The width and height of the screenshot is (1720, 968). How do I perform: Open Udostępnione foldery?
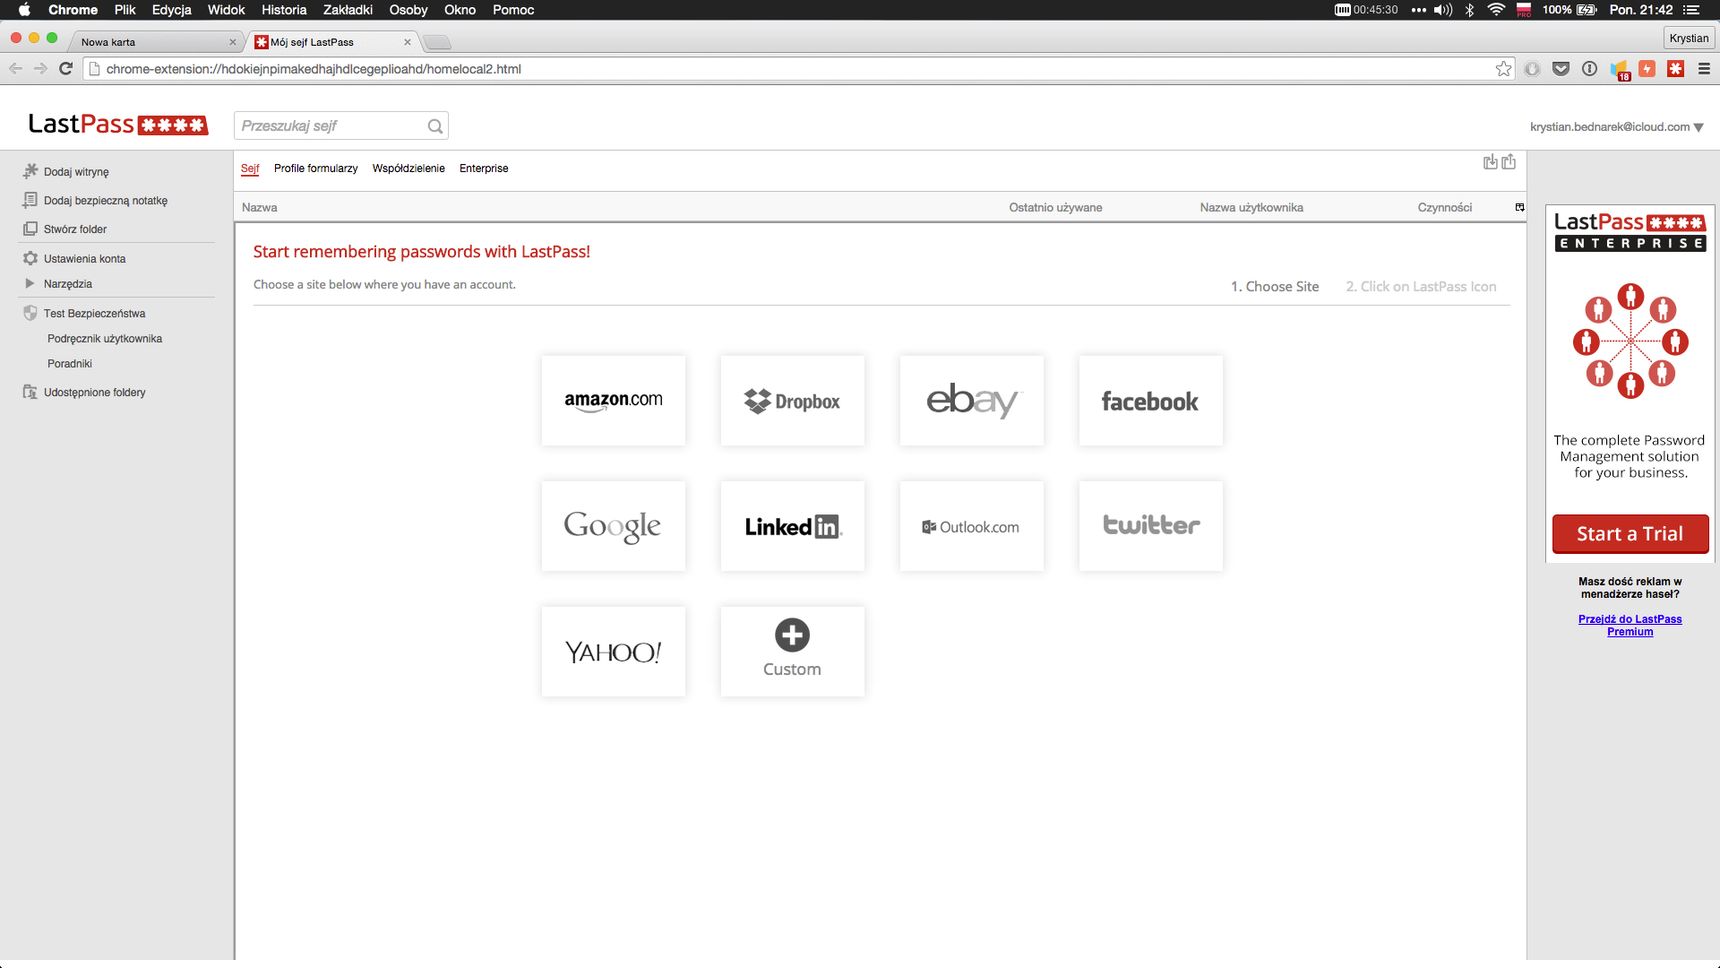(94, 392)
